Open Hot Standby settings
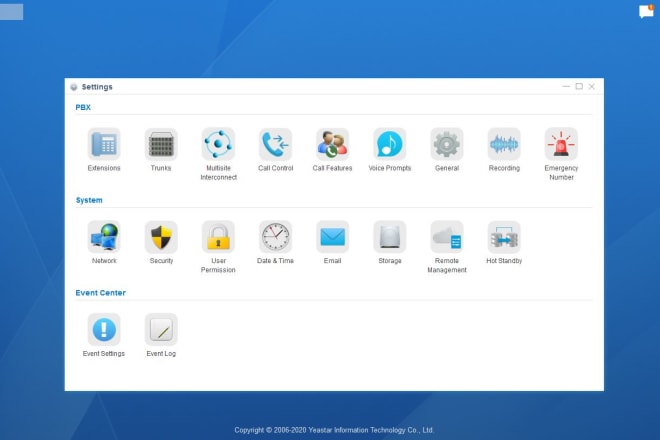The width and height of the screenshot is (660, 440). pyautogui.click(x=504, y=237)
